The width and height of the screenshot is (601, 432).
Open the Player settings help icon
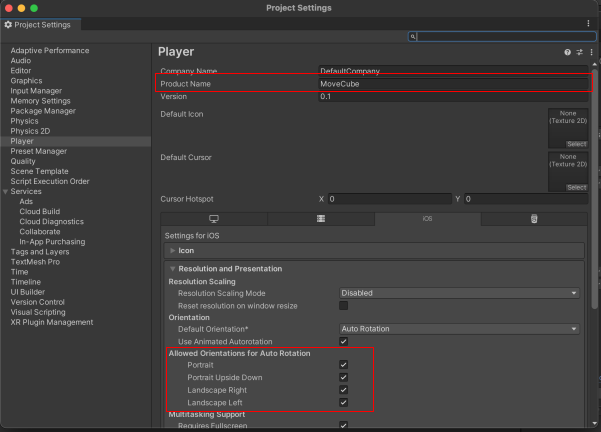click(x=567, y=52)
